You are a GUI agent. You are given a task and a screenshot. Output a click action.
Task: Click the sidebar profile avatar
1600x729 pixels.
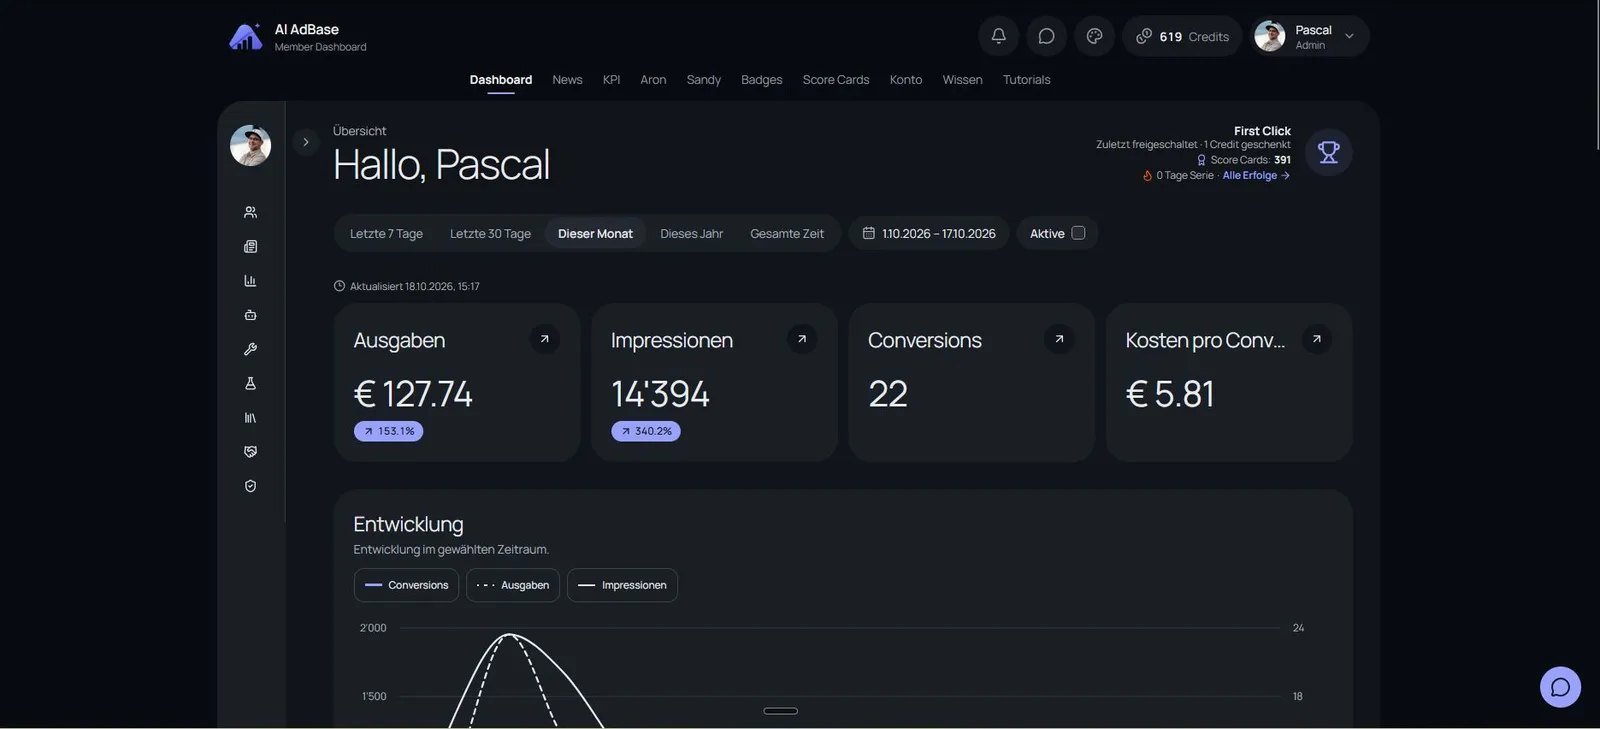pos(250,145)
